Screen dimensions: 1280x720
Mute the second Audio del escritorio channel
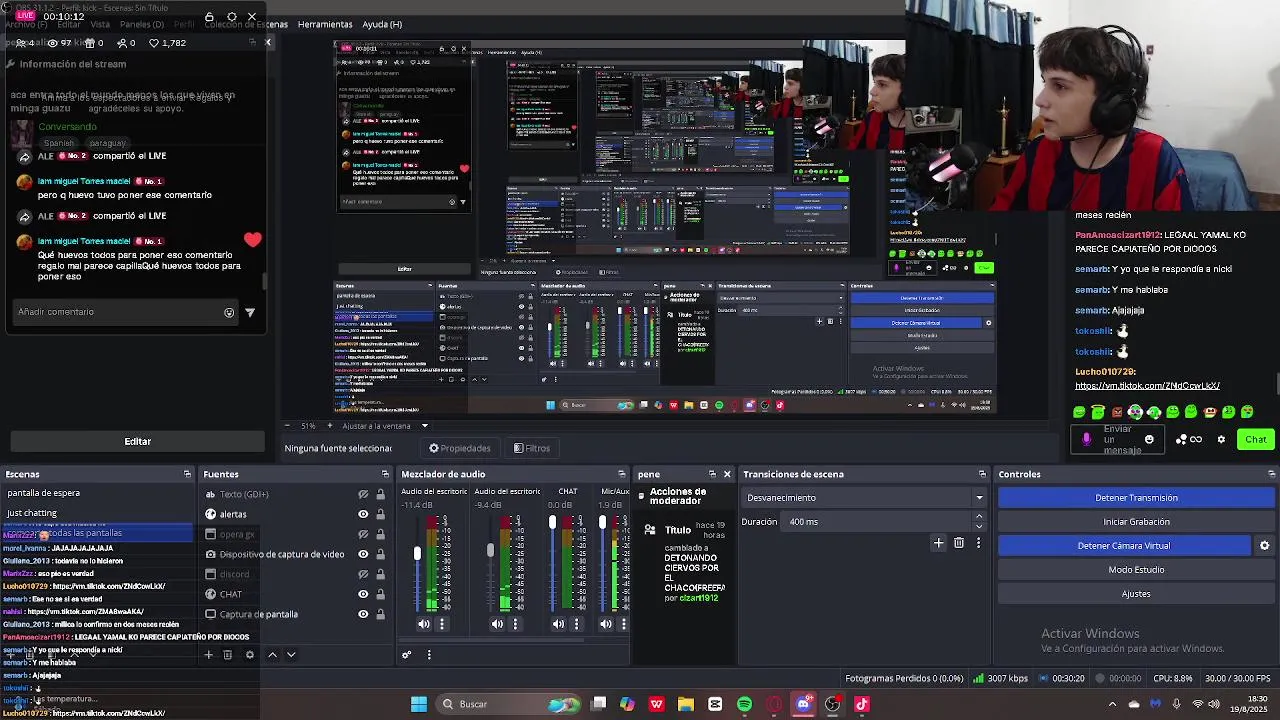tap(497, 624)
